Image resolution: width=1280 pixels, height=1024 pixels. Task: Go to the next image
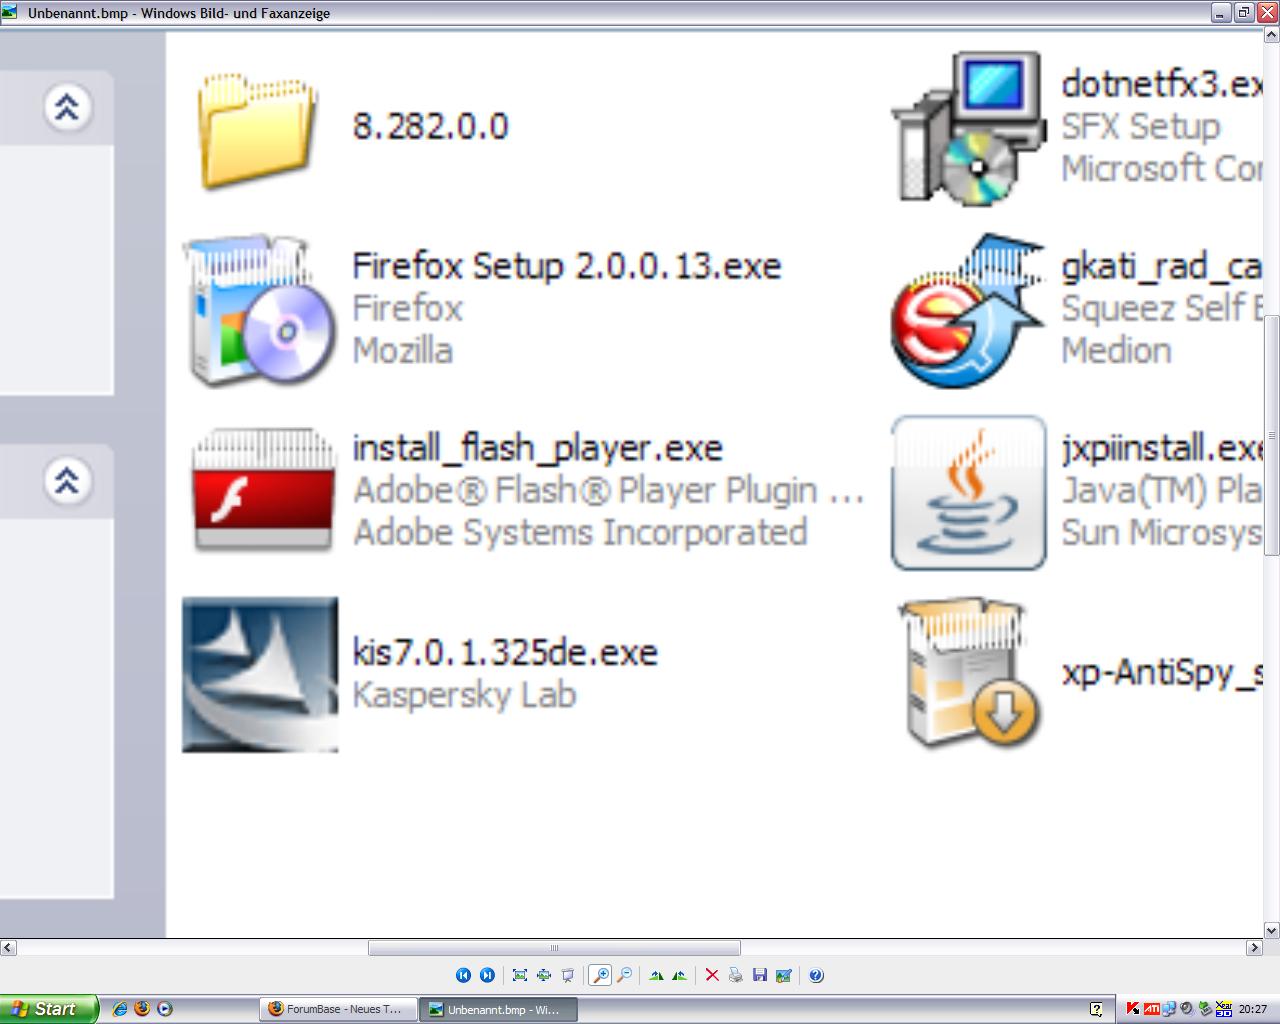487,975
